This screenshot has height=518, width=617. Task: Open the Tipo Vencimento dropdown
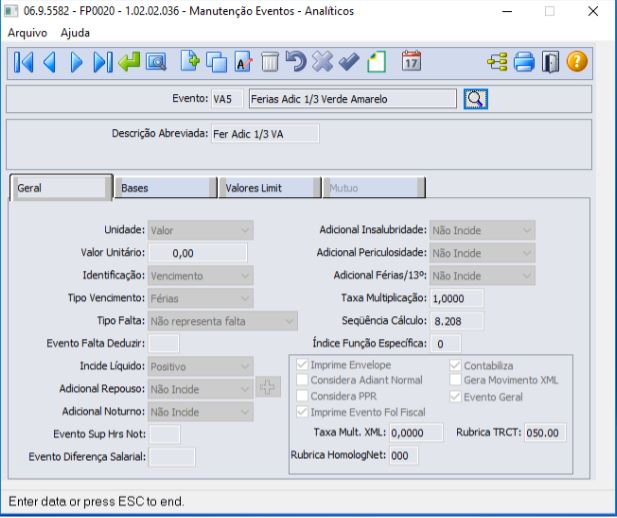point(200,298)
